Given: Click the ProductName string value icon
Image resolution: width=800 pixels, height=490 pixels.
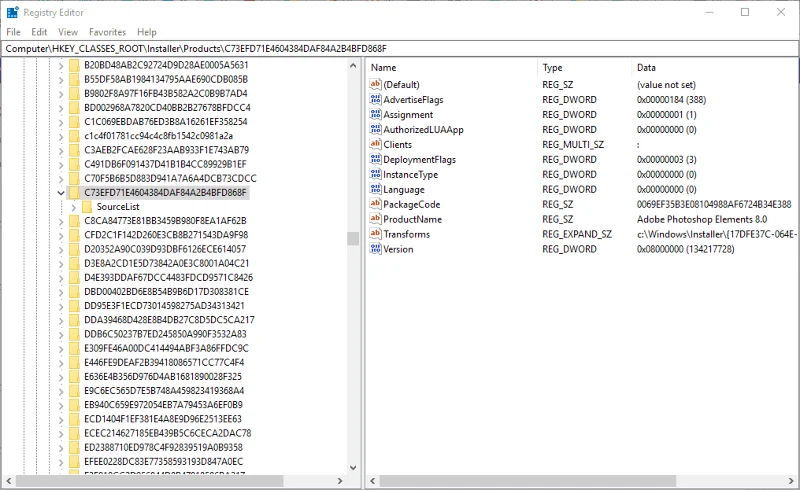Looking at the screenshot, I should (376, 219).
